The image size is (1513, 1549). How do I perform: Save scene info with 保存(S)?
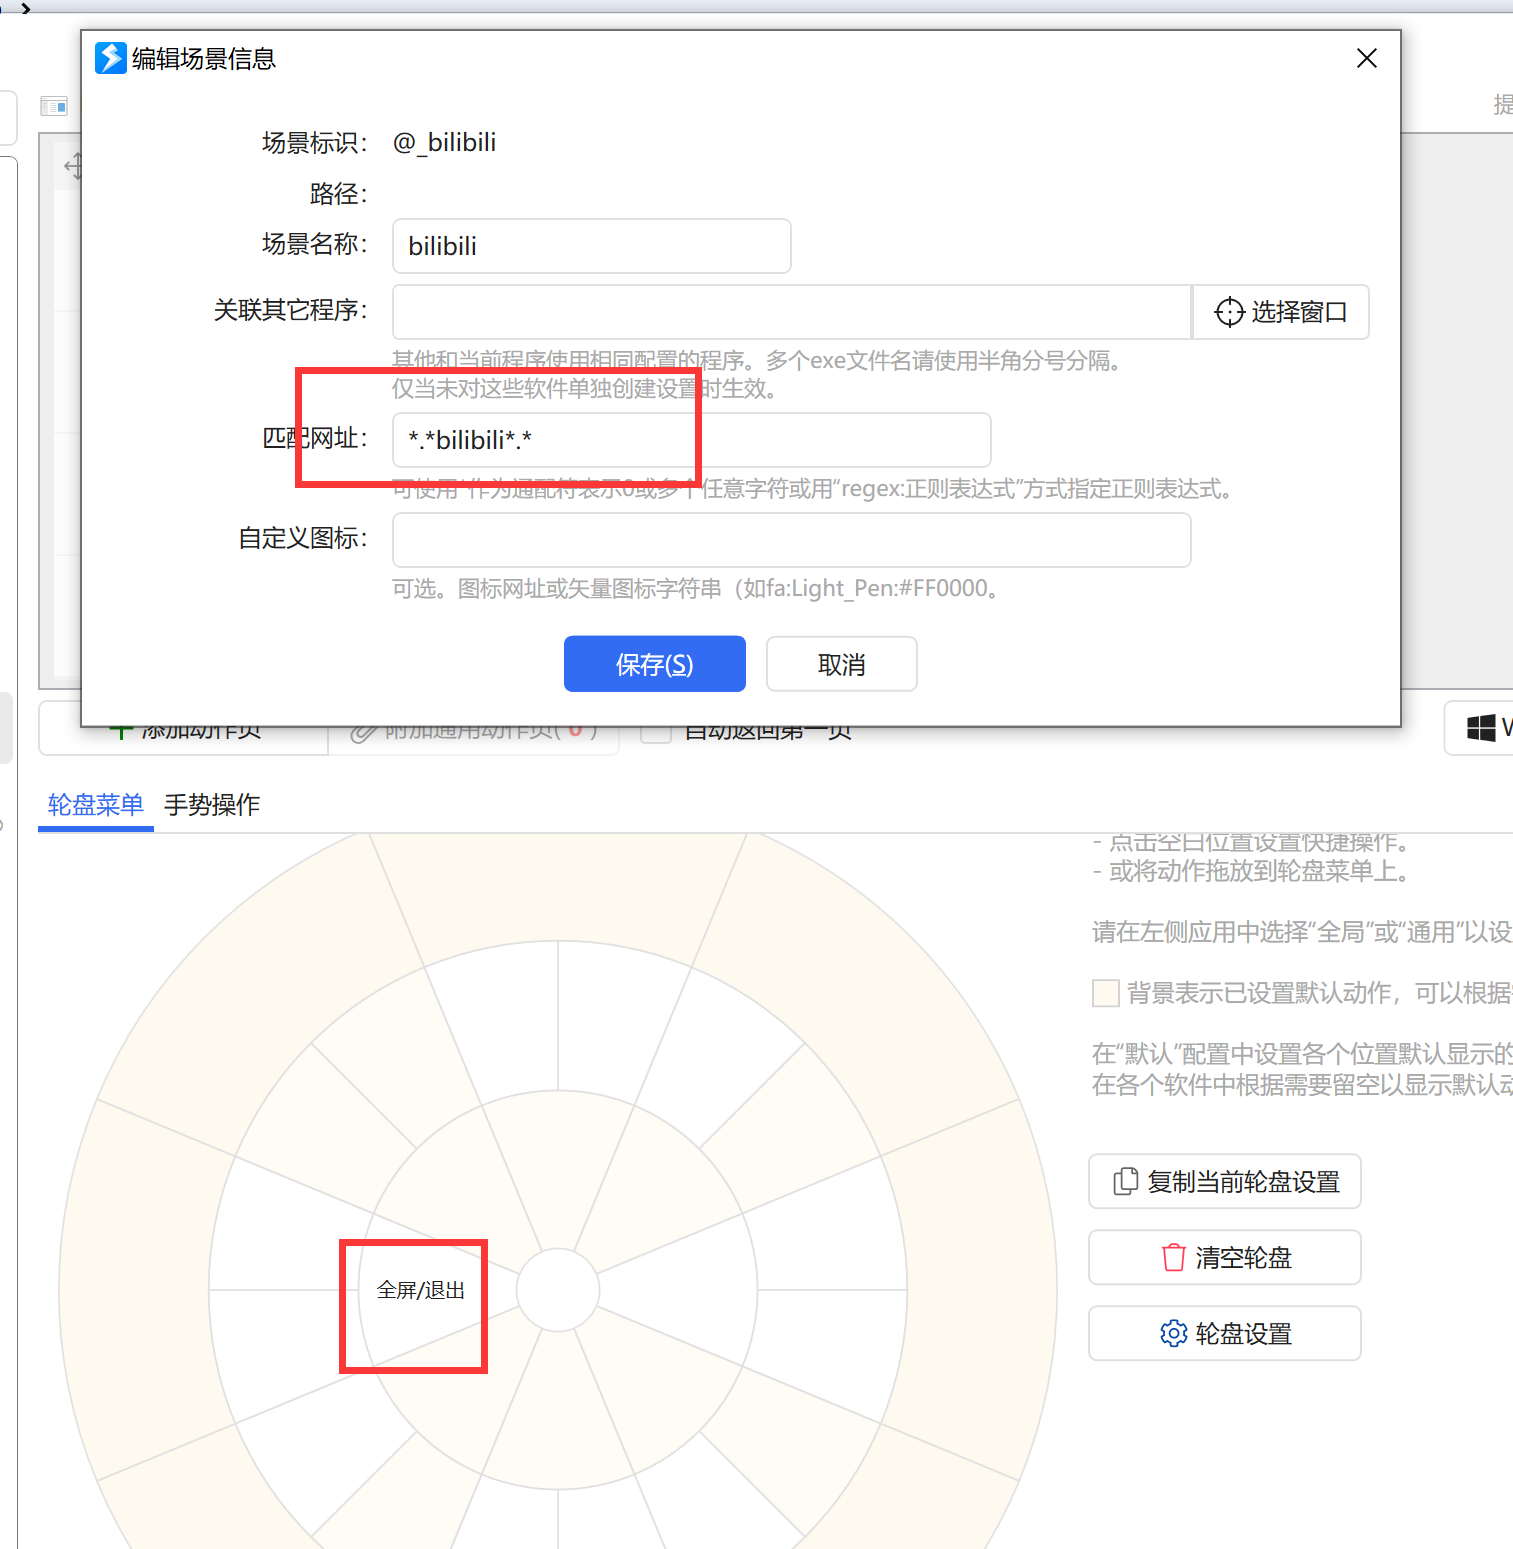tap(655, 664)
